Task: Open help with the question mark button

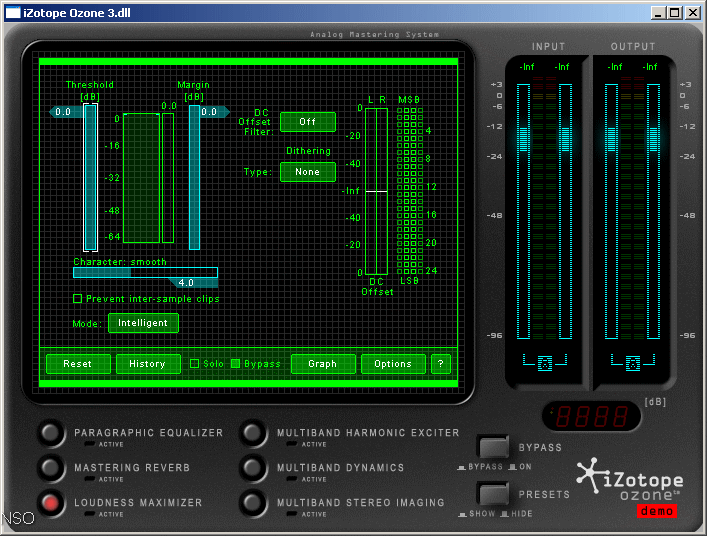Action: [x=441, y=364]
